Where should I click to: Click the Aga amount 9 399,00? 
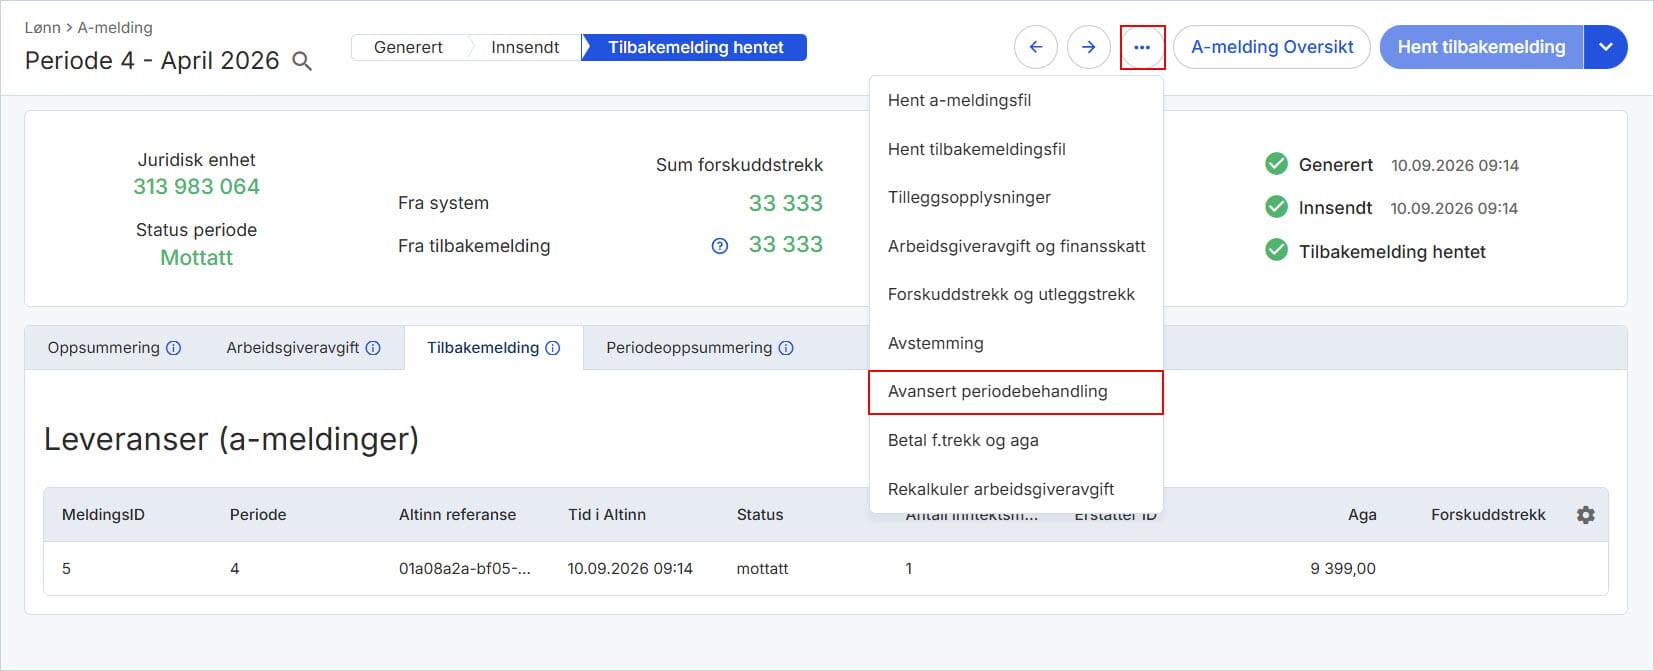[1343, 569]
